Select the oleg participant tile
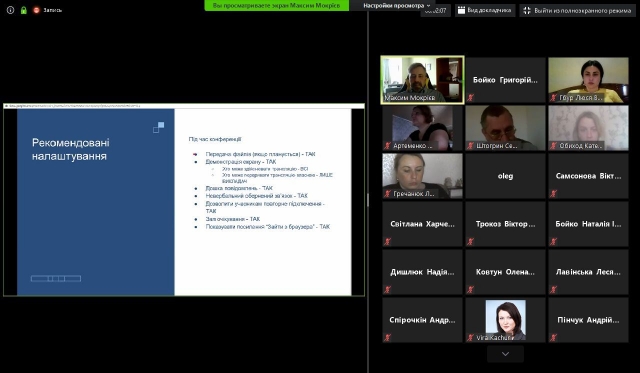Screen dimensions: 640x373 click(x=505, y=176)
